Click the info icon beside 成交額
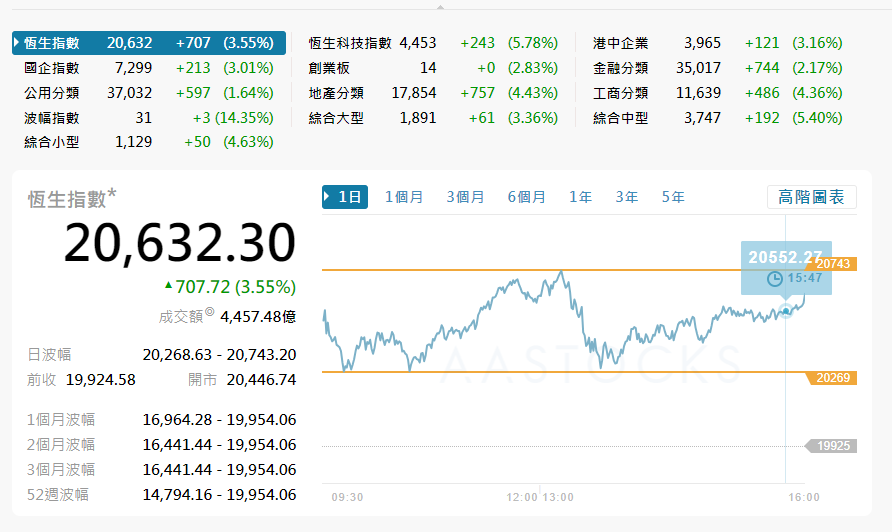Image resolution: width=892 pixels, height=532 pixels. point(209,313)
